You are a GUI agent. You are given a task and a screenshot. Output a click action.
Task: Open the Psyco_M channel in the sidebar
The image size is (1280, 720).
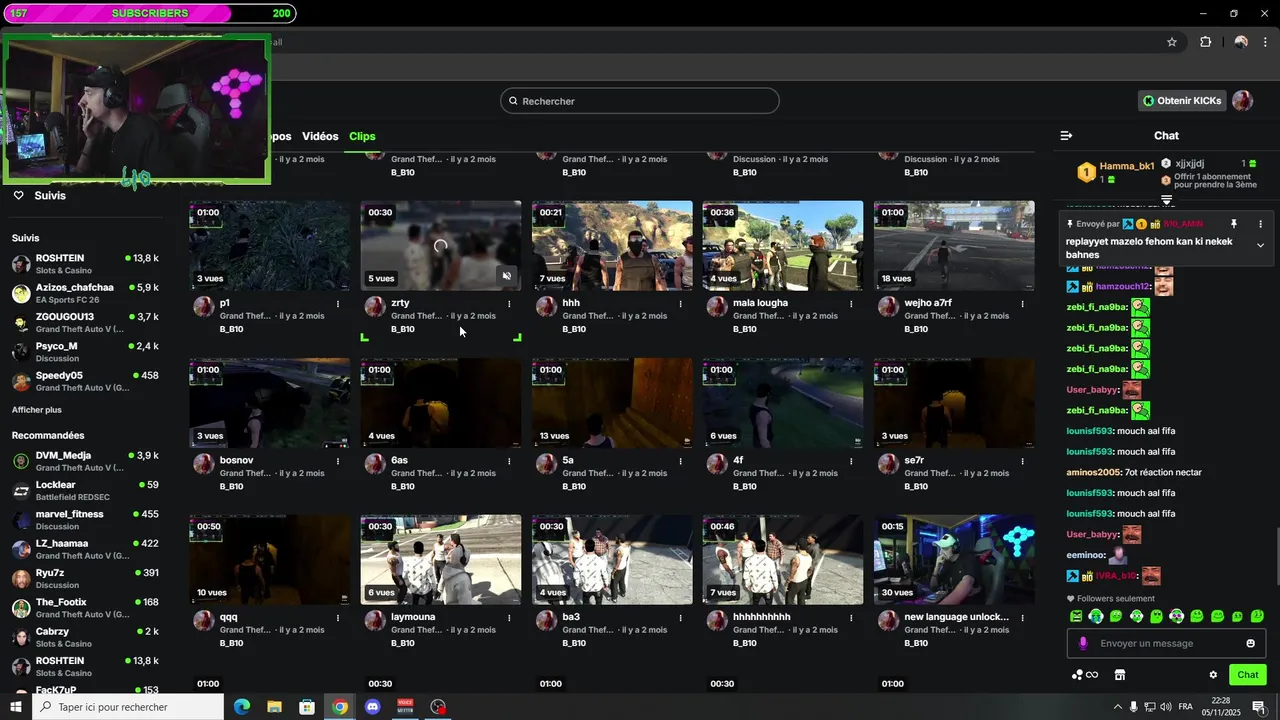pos(85,352)
